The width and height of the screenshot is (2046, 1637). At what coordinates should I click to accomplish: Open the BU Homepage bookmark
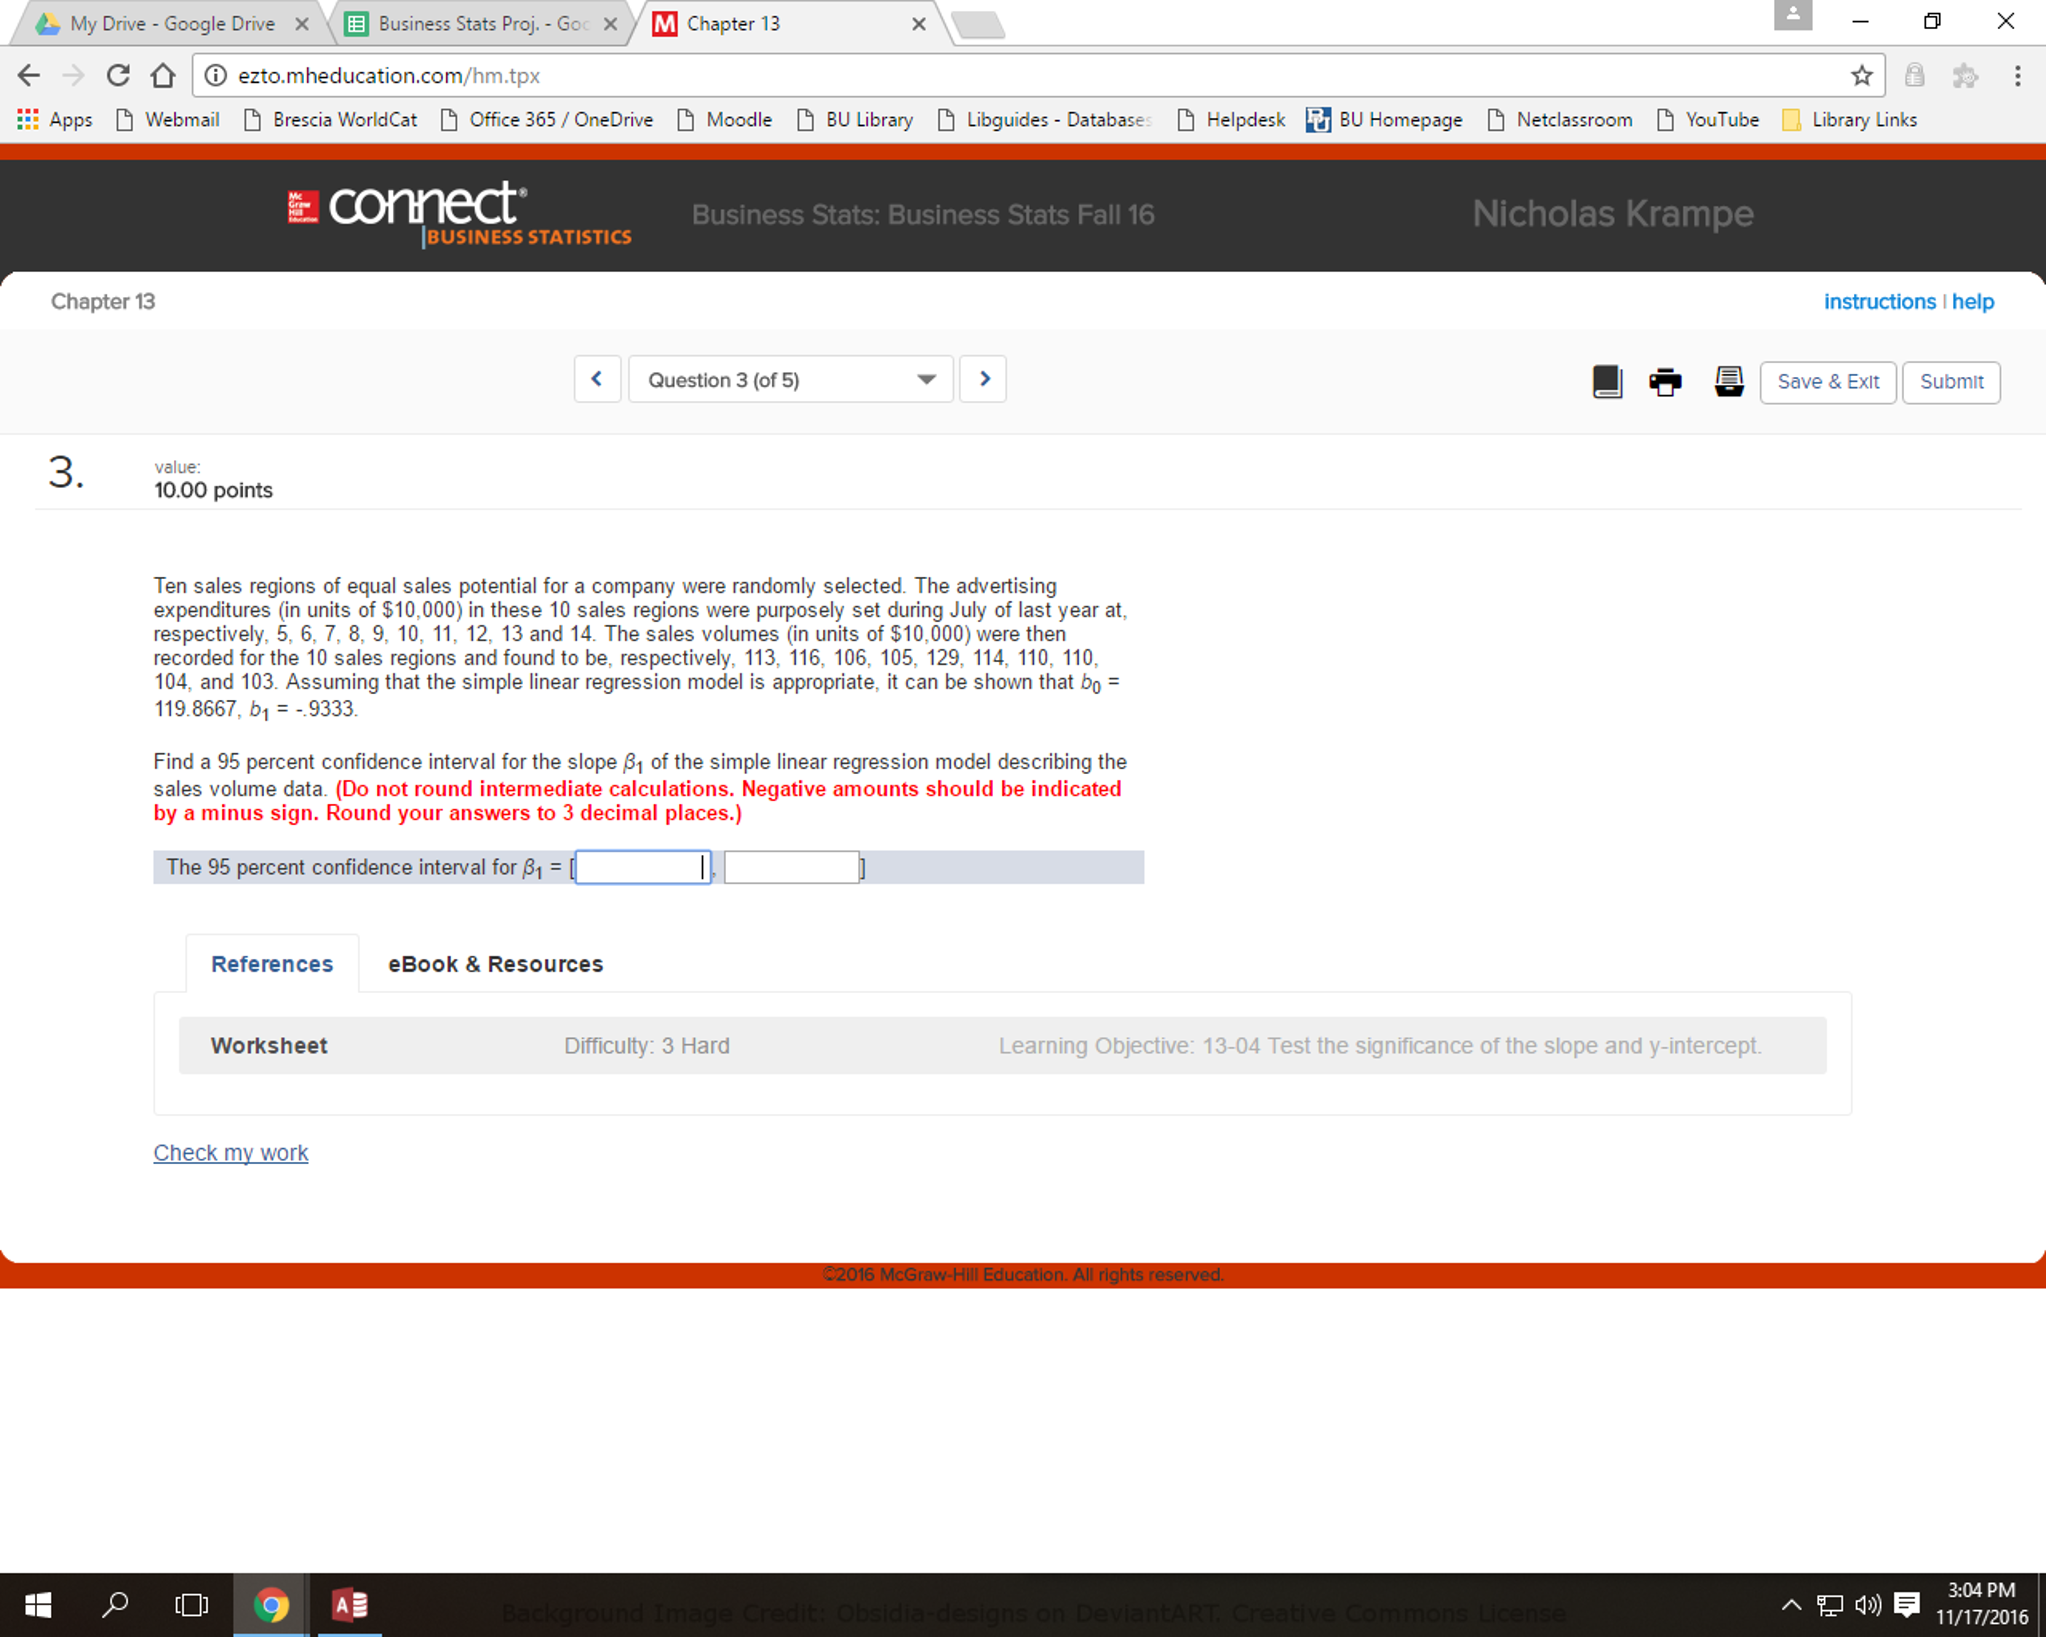[x=1385, y=120]
